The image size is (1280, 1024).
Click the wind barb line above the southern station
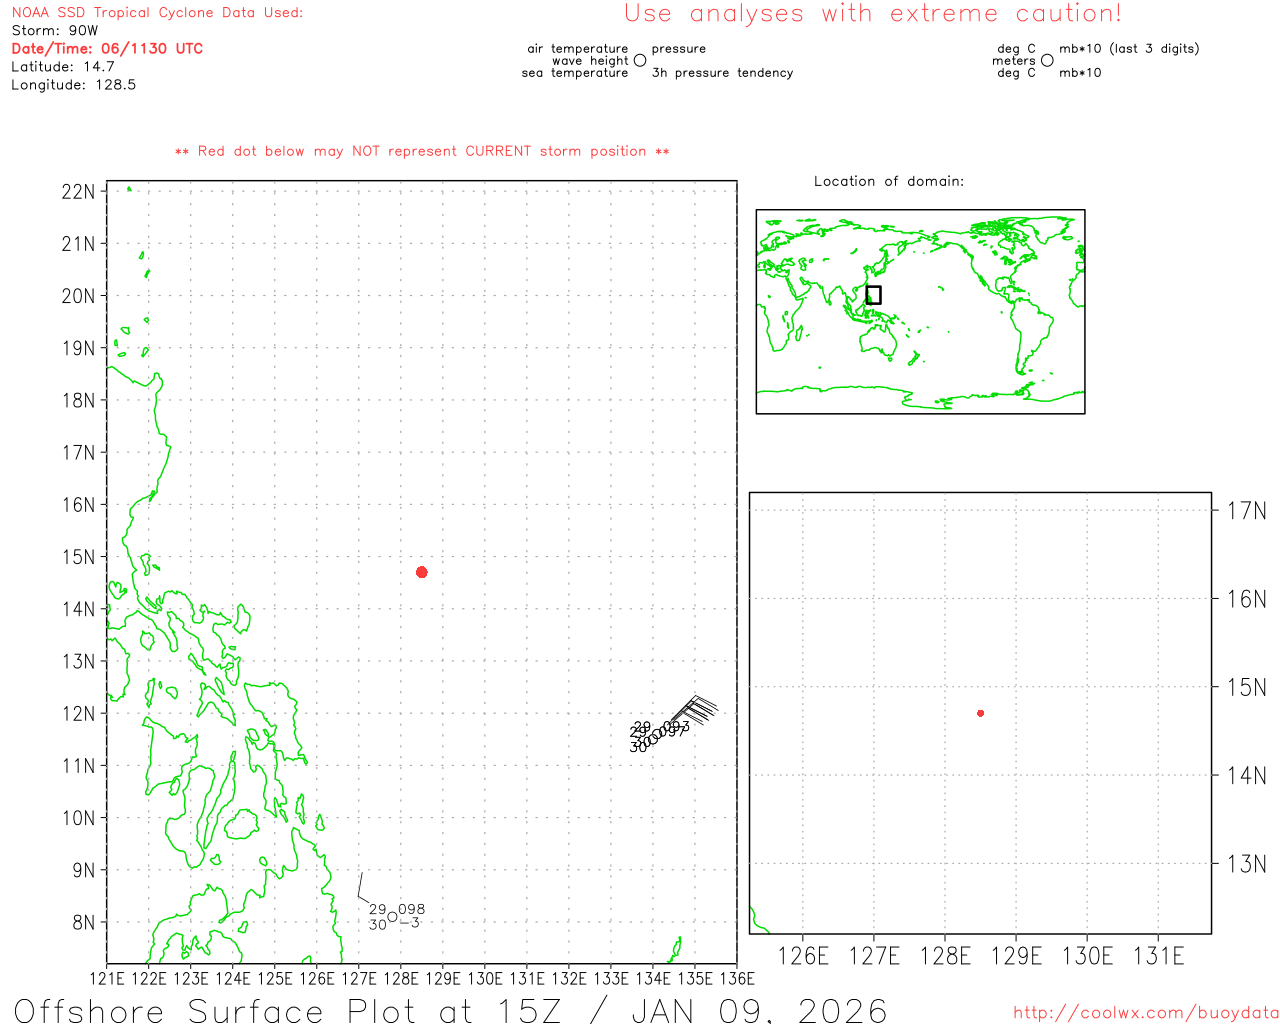pos(362,887)
